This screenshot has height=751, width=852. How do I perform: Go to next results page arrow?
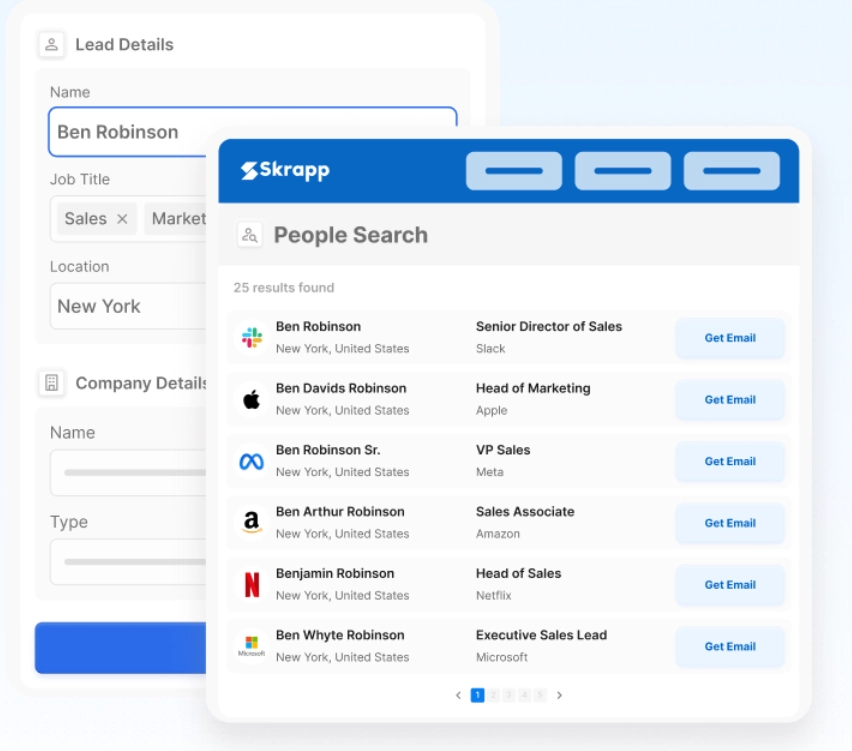(x=560, y=695)
